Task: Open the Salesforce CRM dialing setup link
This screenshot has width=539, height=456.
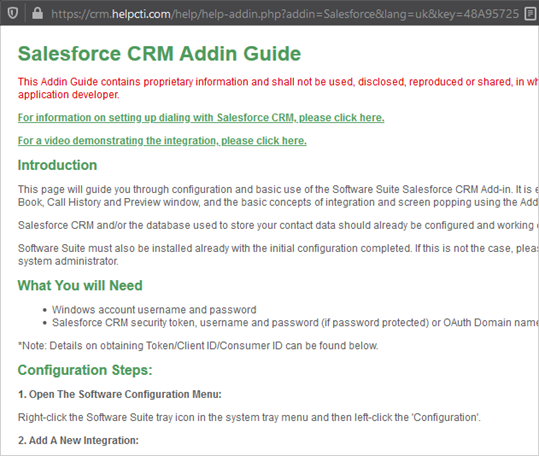Action: coord(201,118)
